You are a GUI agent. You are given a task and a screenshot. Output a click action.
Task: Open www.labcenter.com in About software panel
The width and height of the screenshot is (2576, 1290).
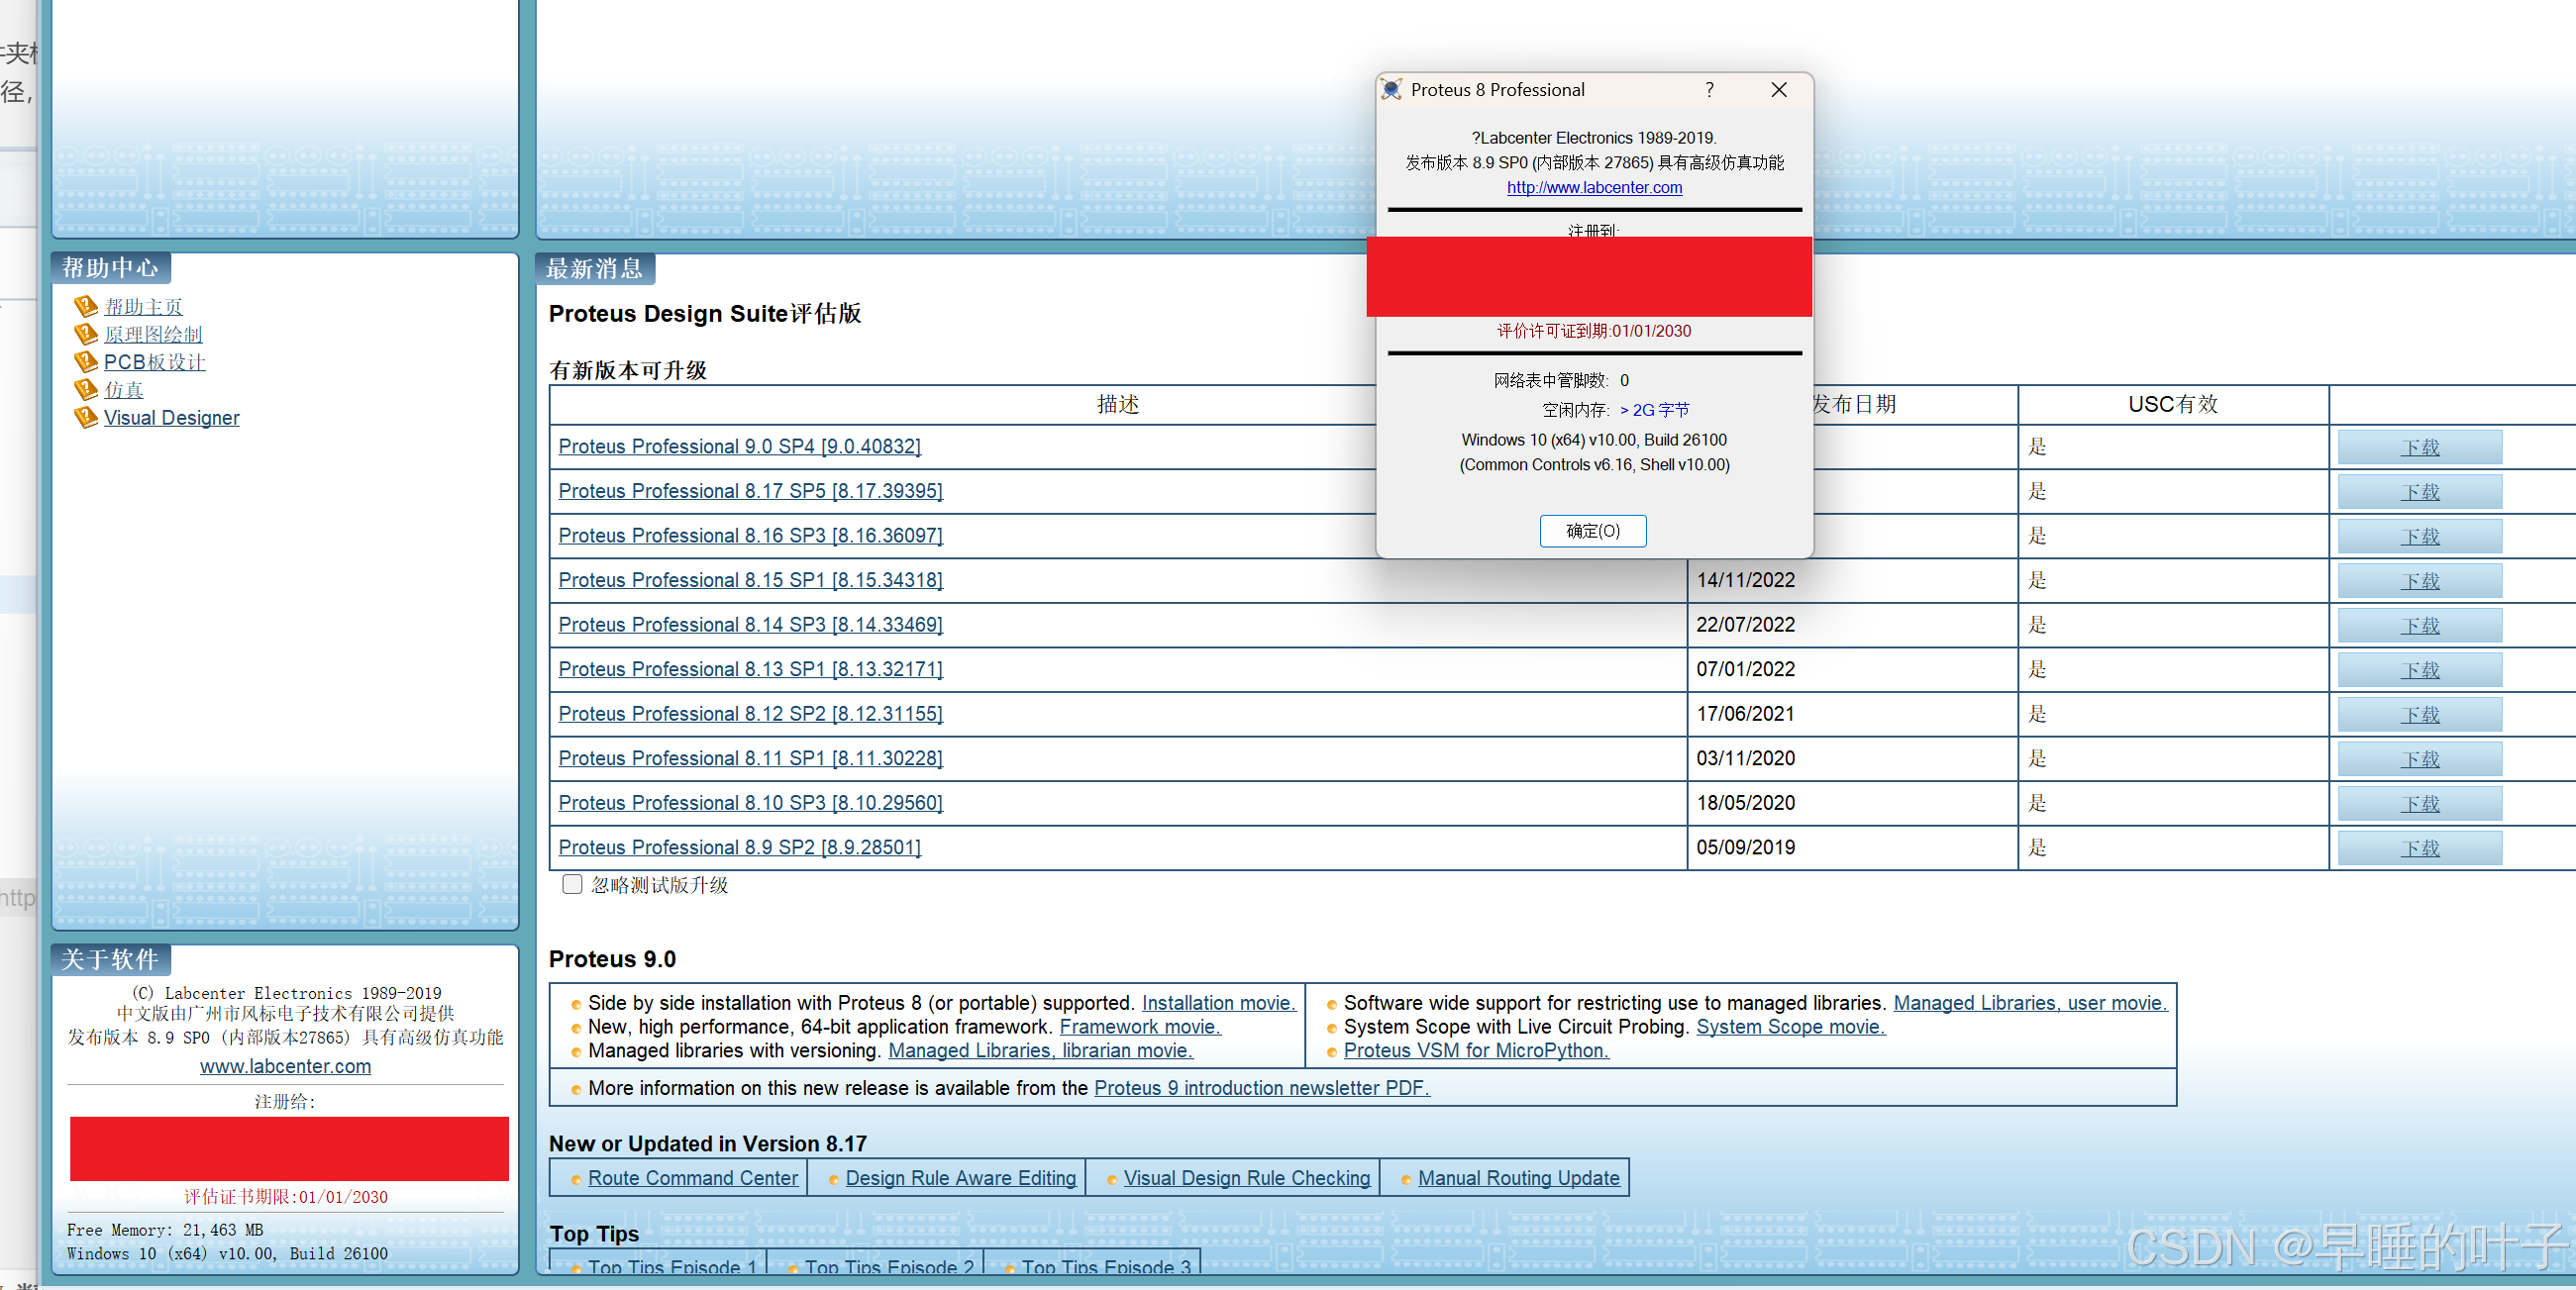285,1066
